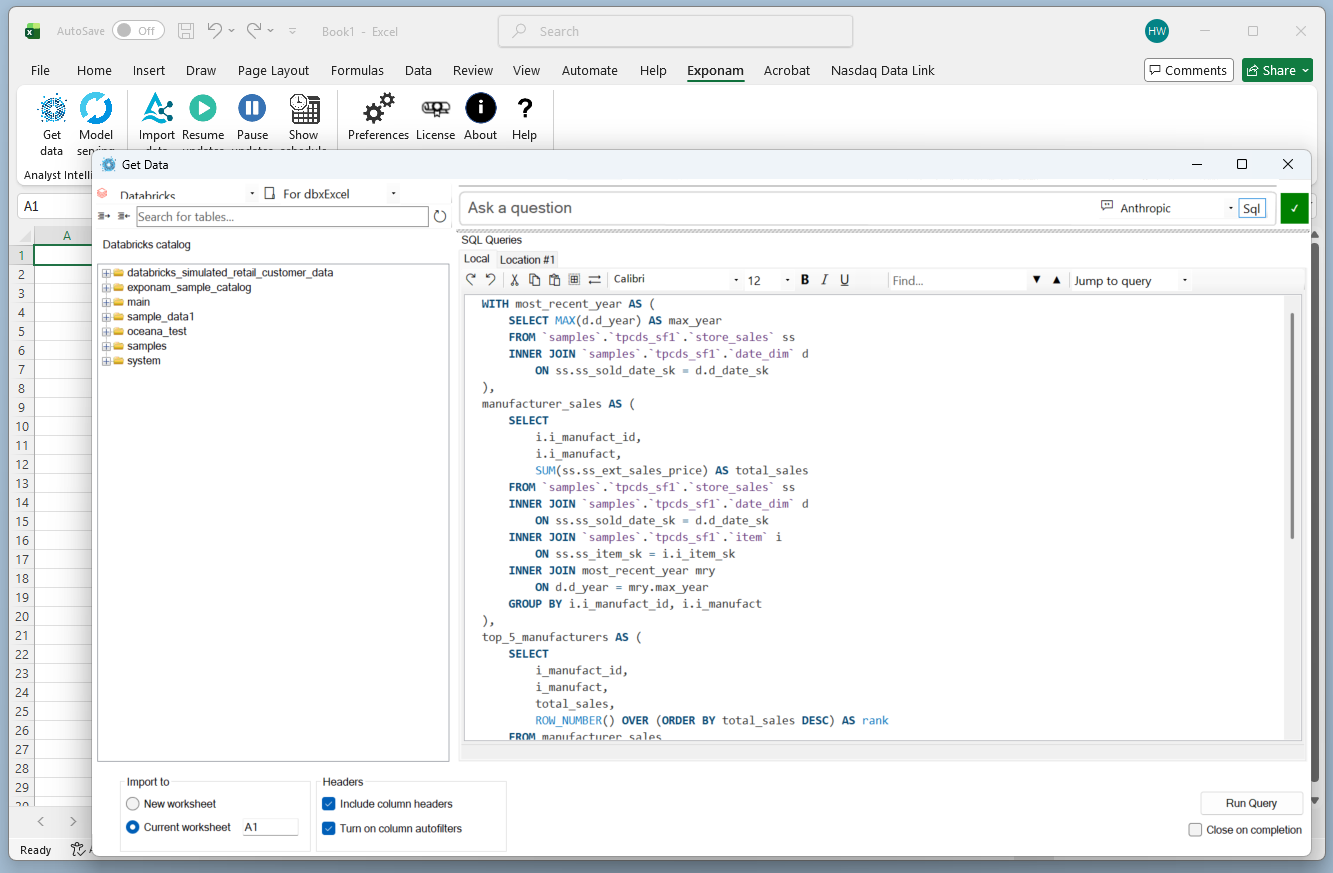Screen dimensions: 1333x873
Task: Click the copy icon in SQL toolbar
Action: click(535, 280)
